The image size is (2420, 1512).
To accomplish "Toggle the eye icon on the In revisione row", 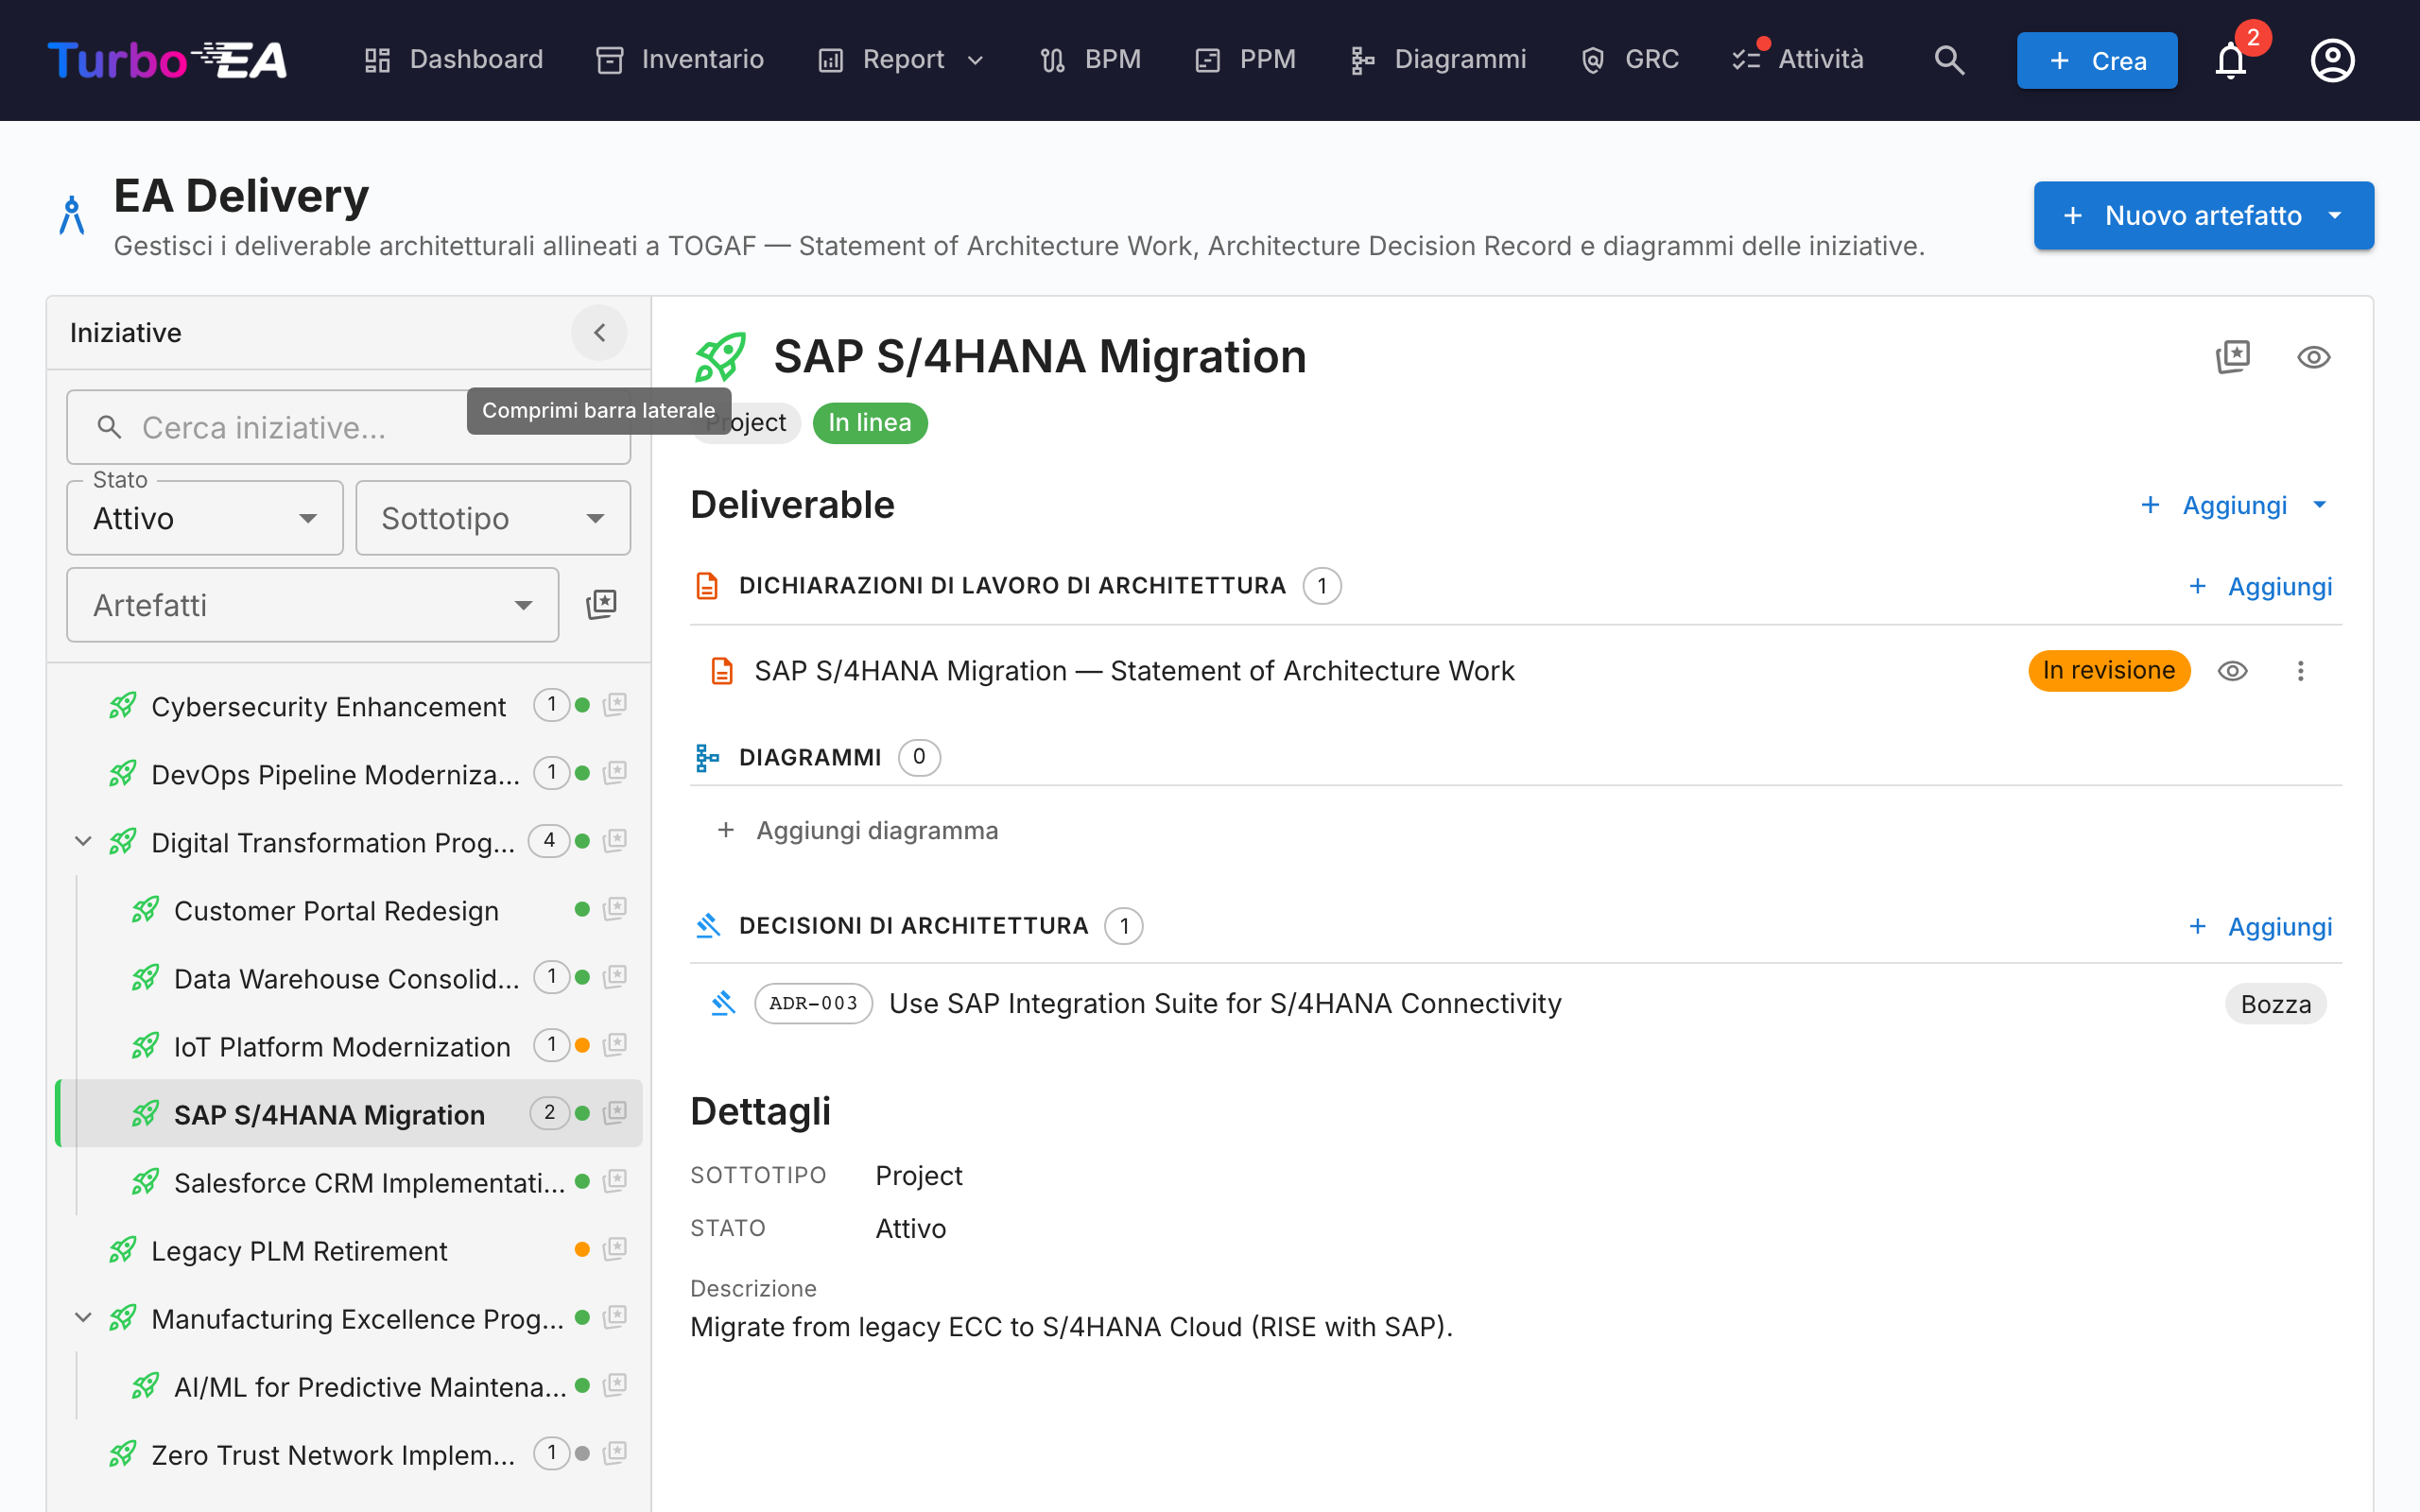I will coord(2232,671).
